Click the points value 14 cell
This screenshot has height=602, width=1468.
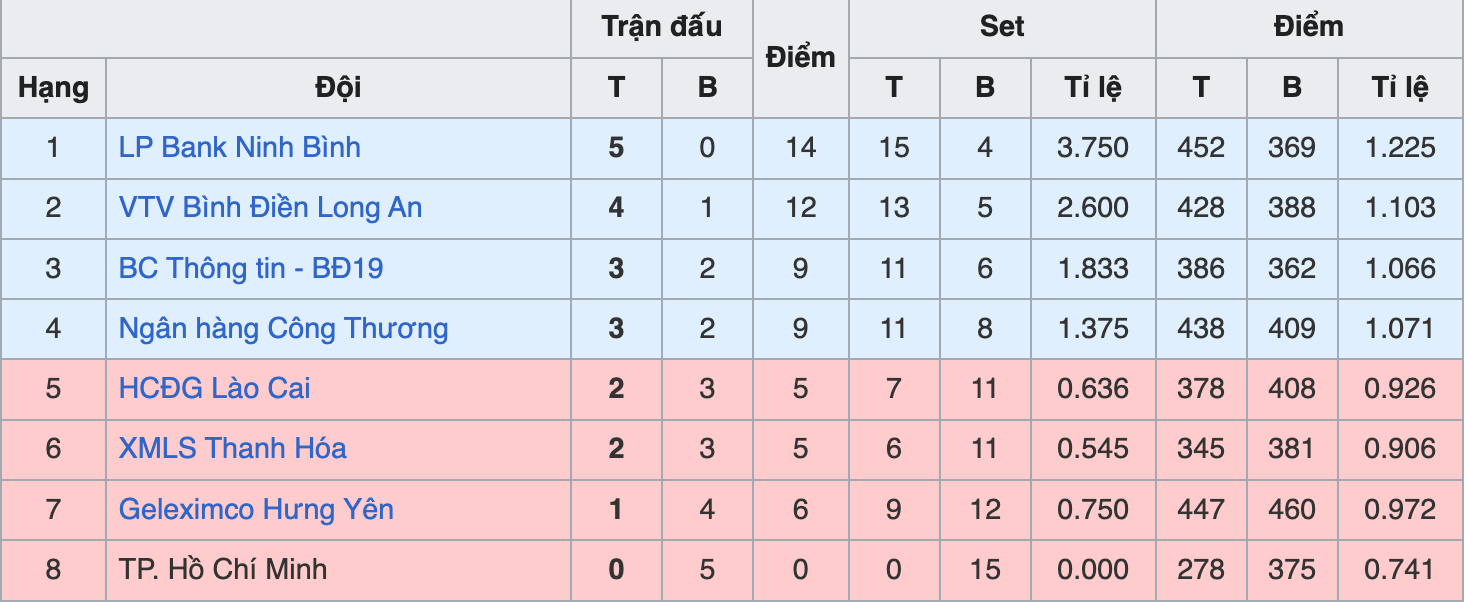(x=800, y=148)
